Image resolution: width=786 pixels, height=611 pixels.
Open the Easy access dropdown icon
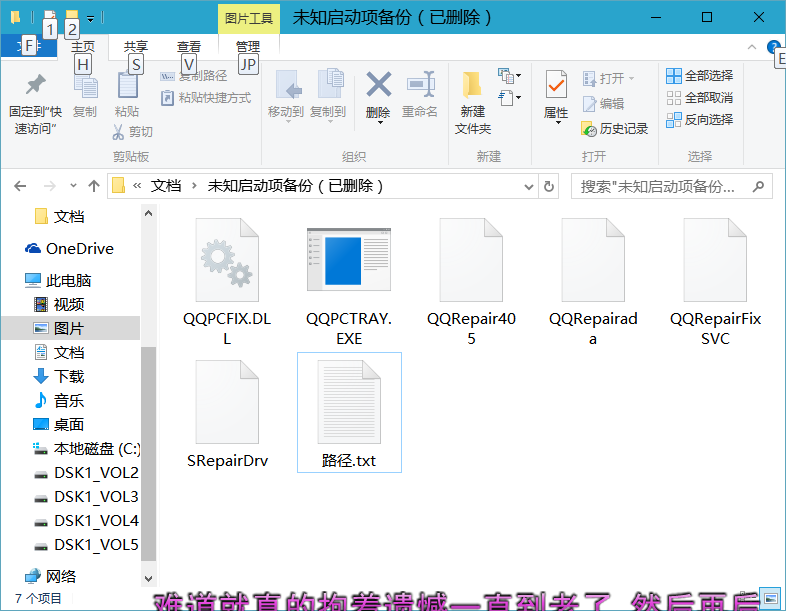coord(509,98)
